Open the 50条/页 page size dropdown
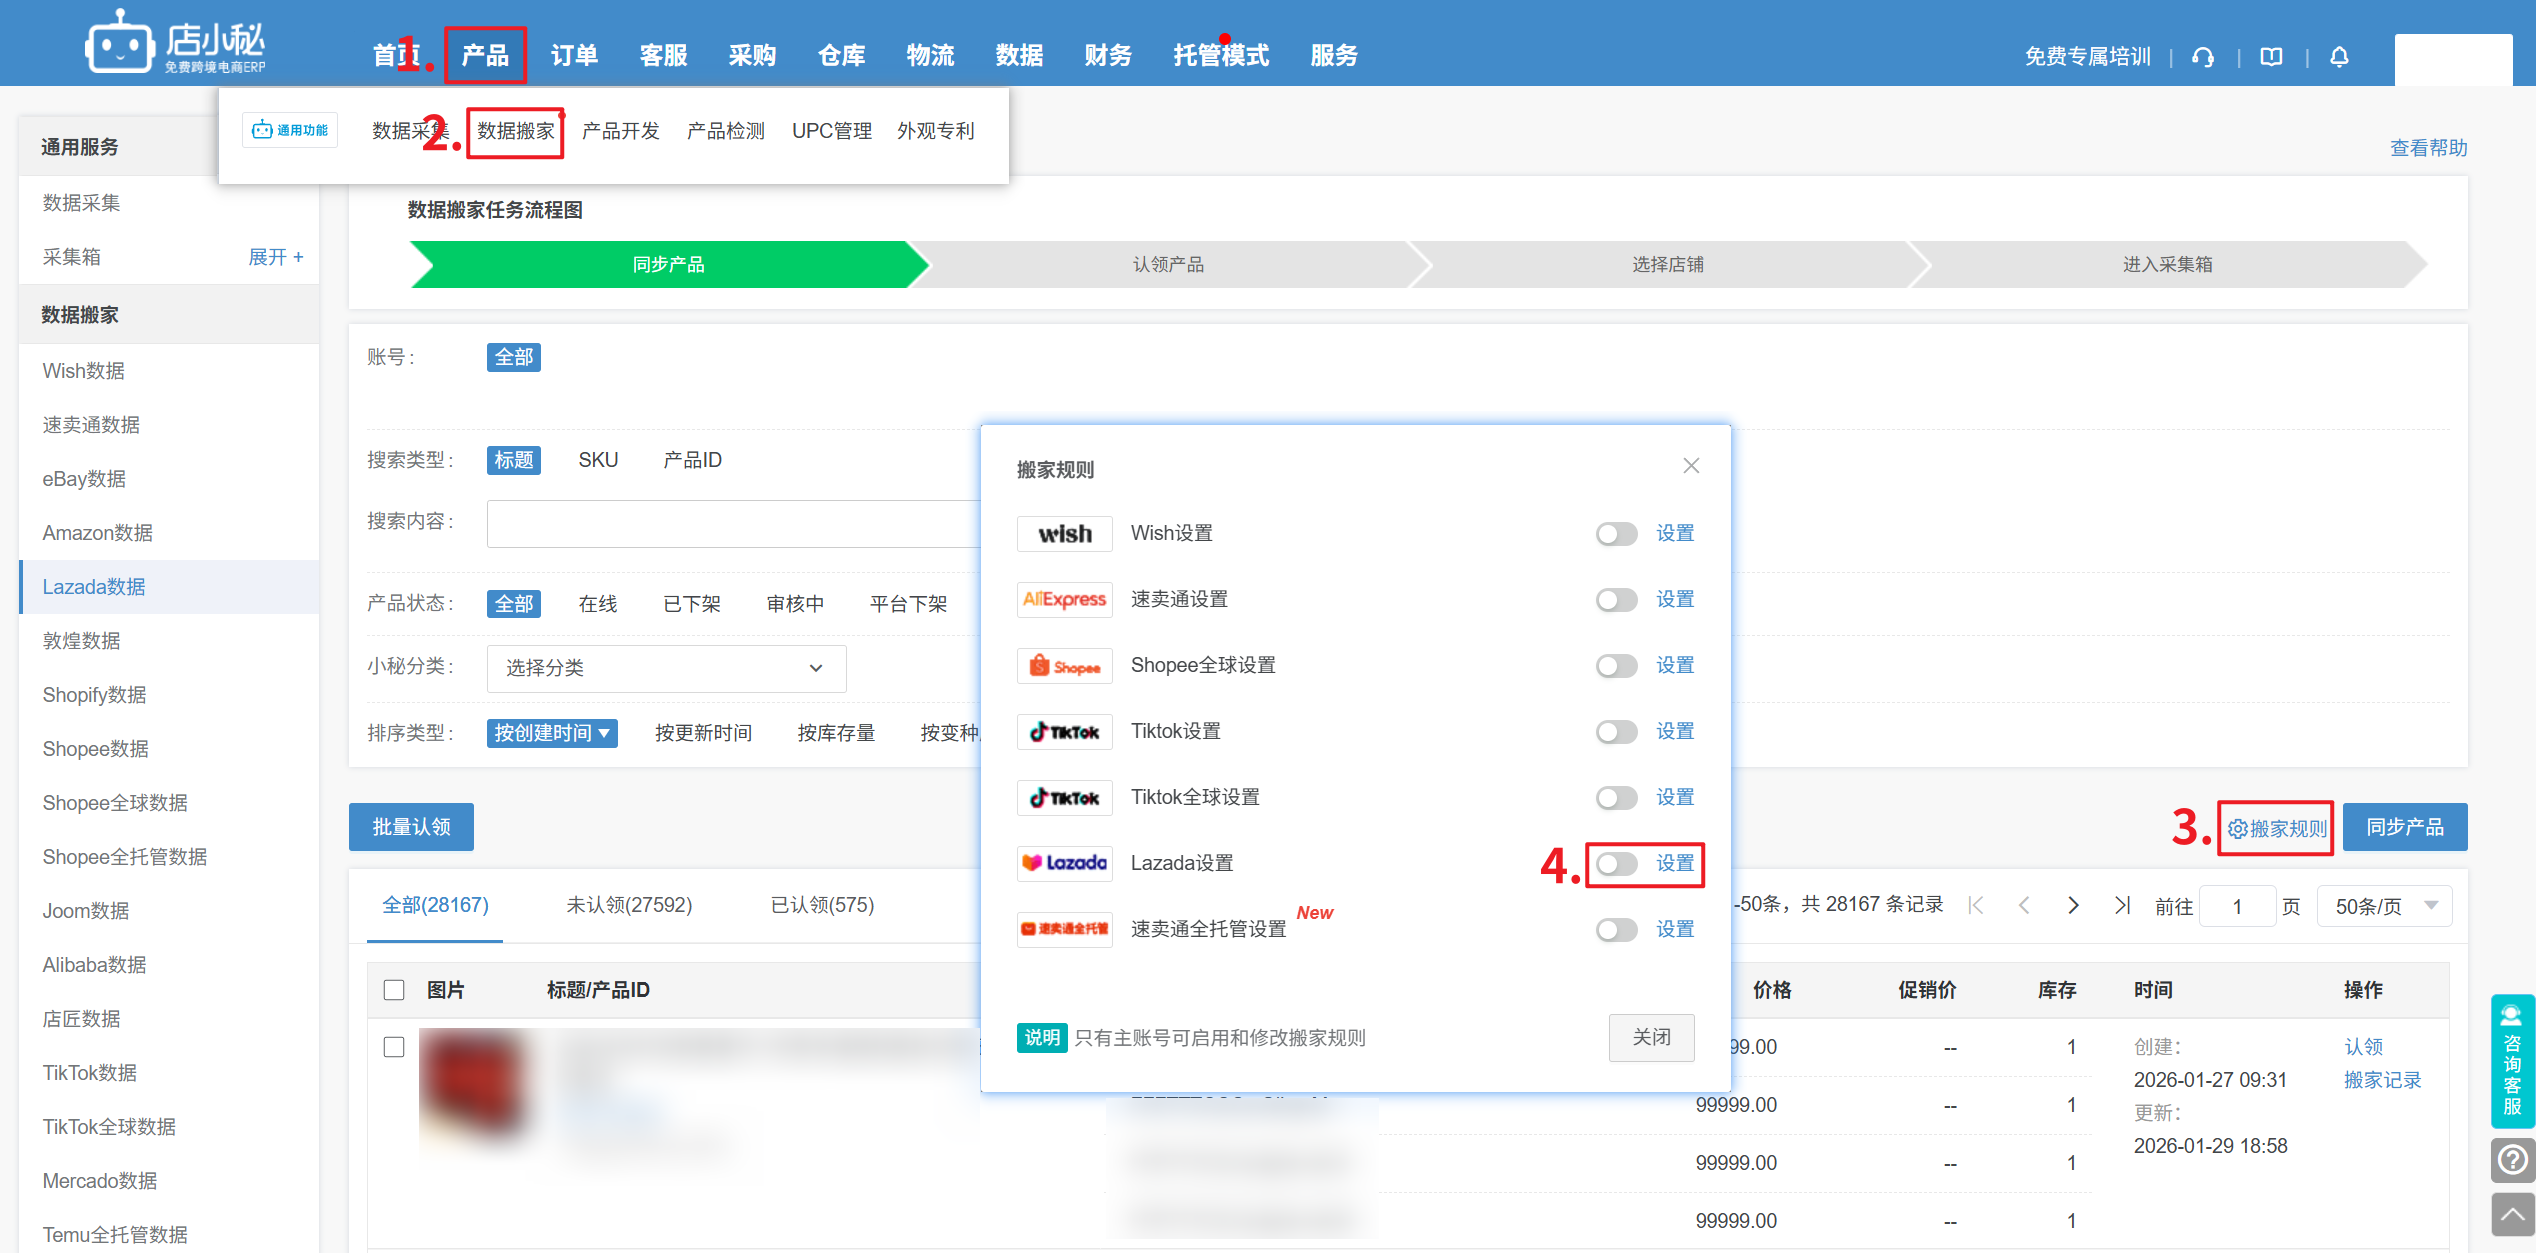The width and height of the screenshot is (2536, 1253). click(x=2384, y=906)
